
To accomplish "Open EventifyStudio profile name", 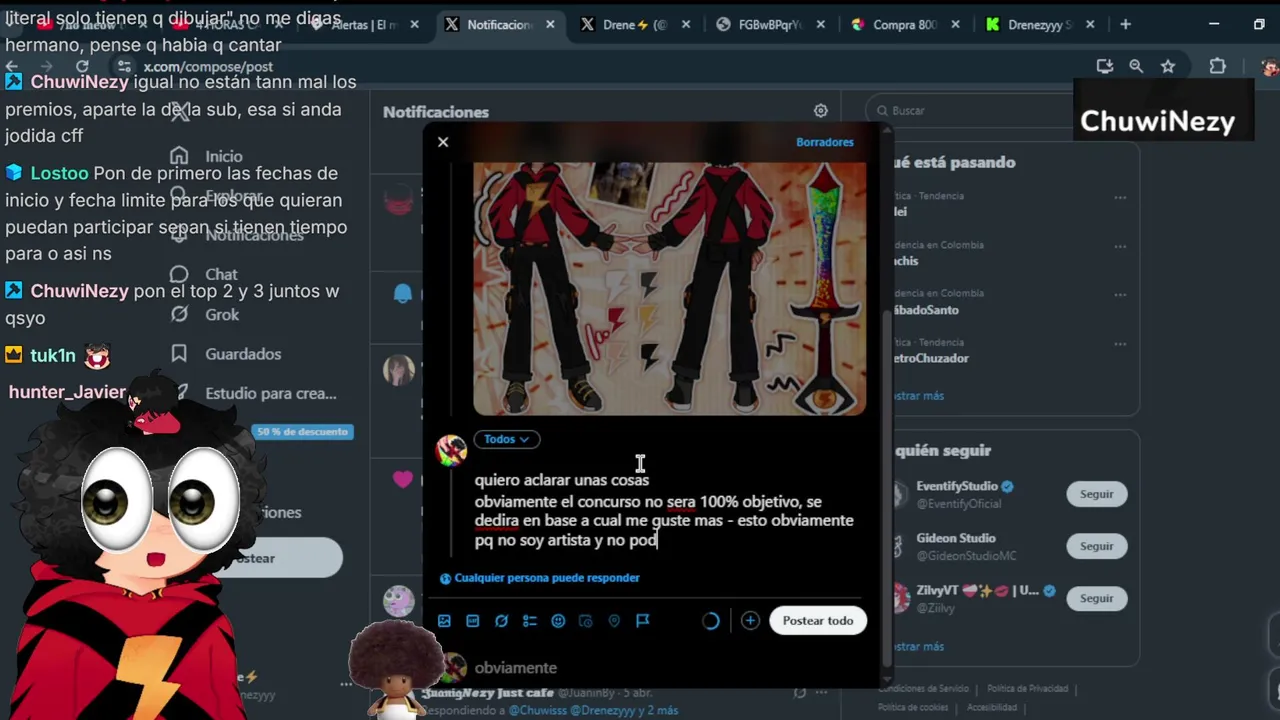I will (957, 486).
